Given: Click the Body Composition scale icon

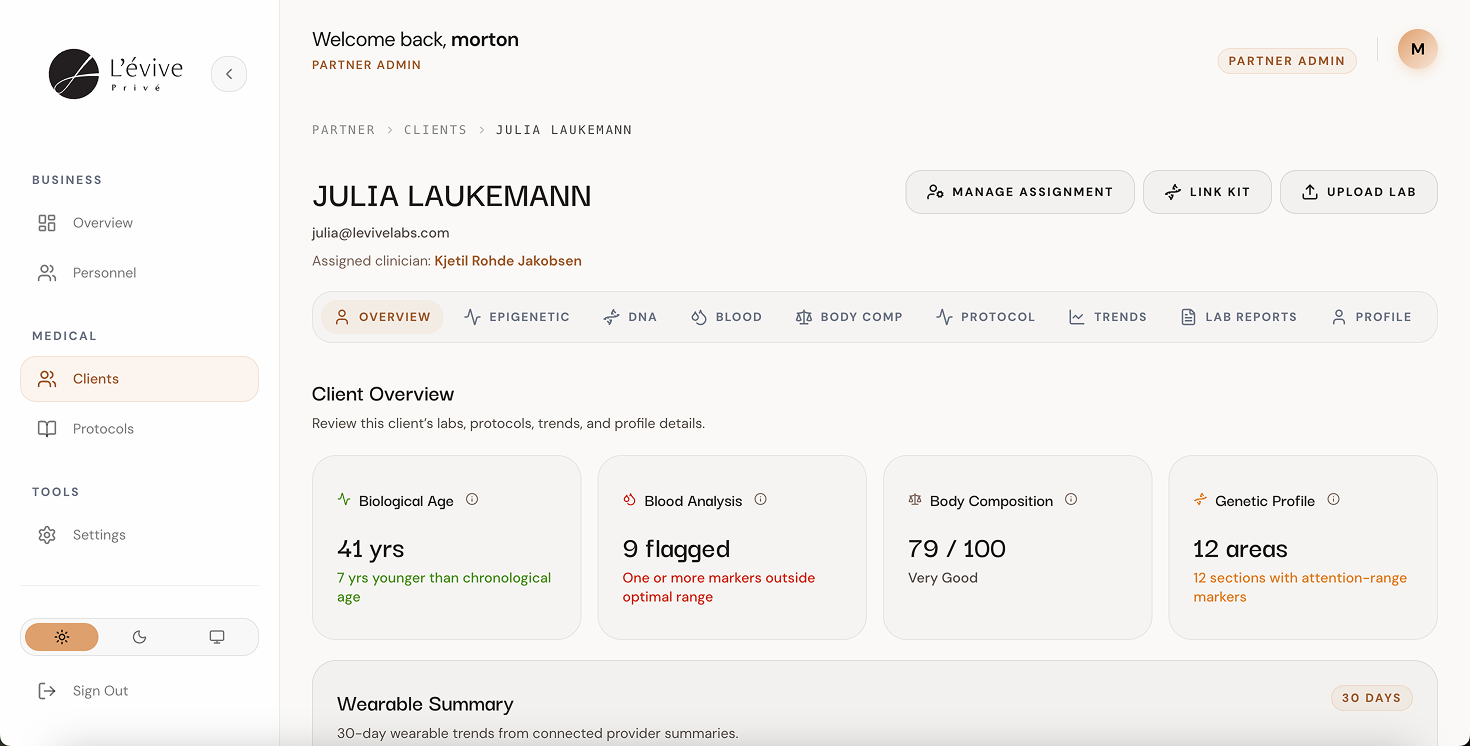Looking at the screenshot, I should point(915,499).
